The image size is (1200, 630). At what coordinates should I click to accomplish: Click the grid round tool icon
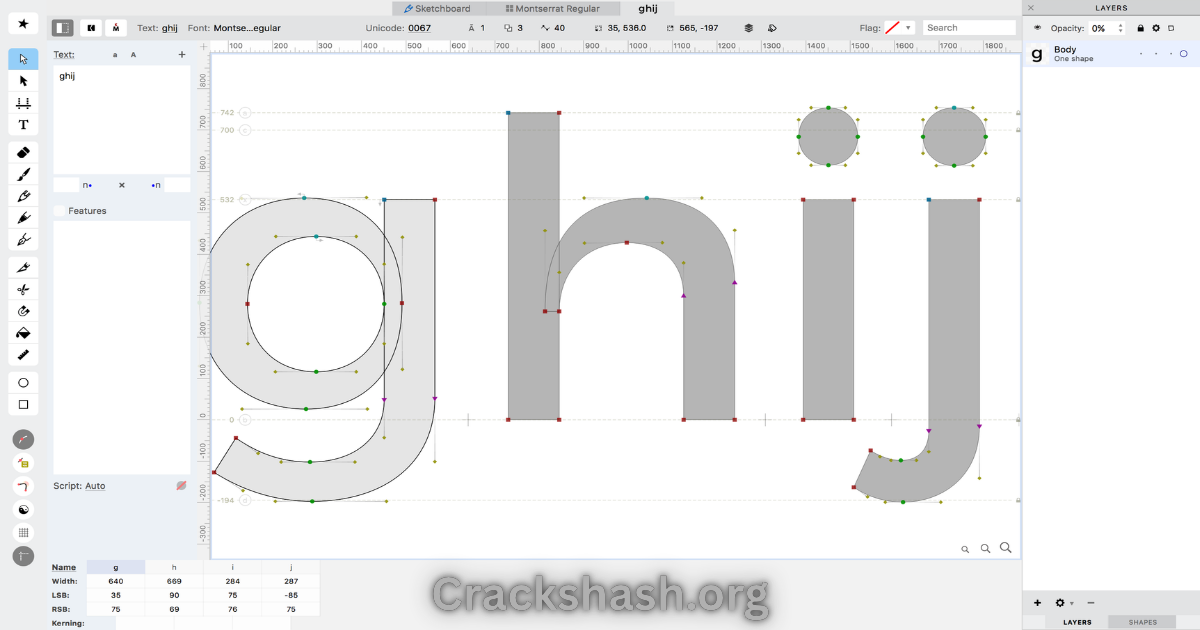24,532
